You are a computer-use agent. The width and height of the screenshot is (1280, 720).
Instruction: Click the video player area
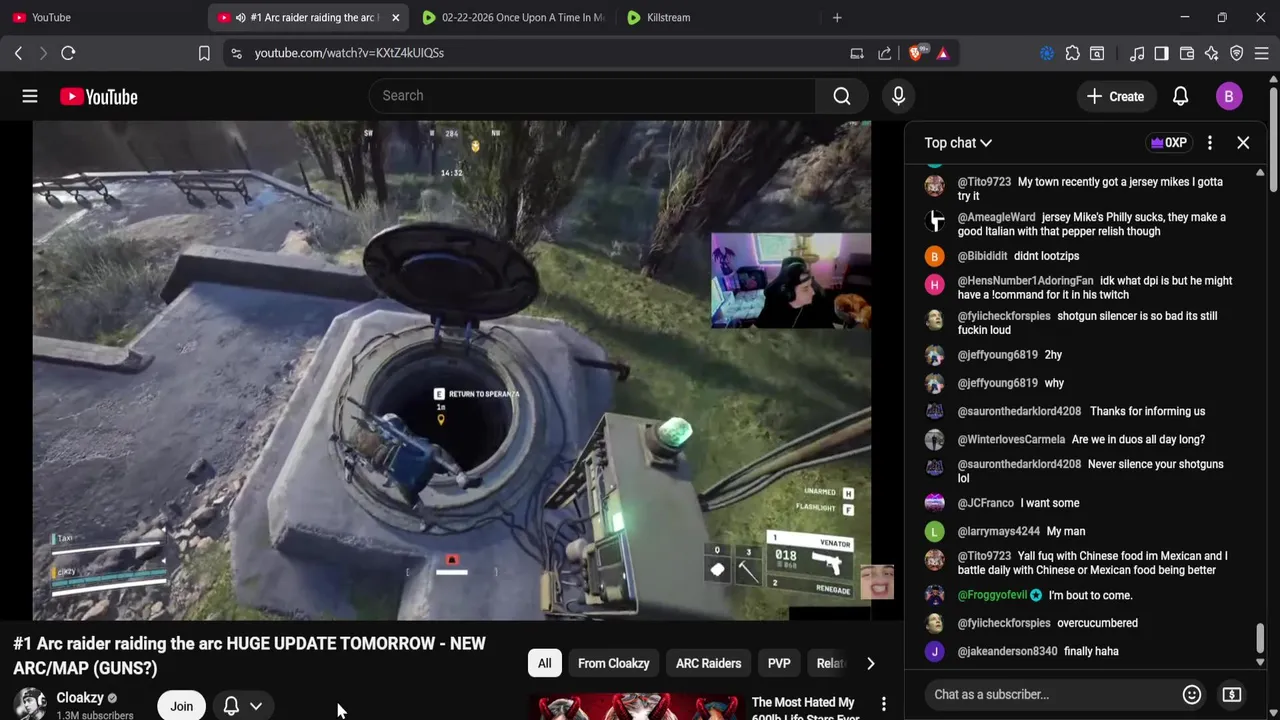click(x=452, y=370)
